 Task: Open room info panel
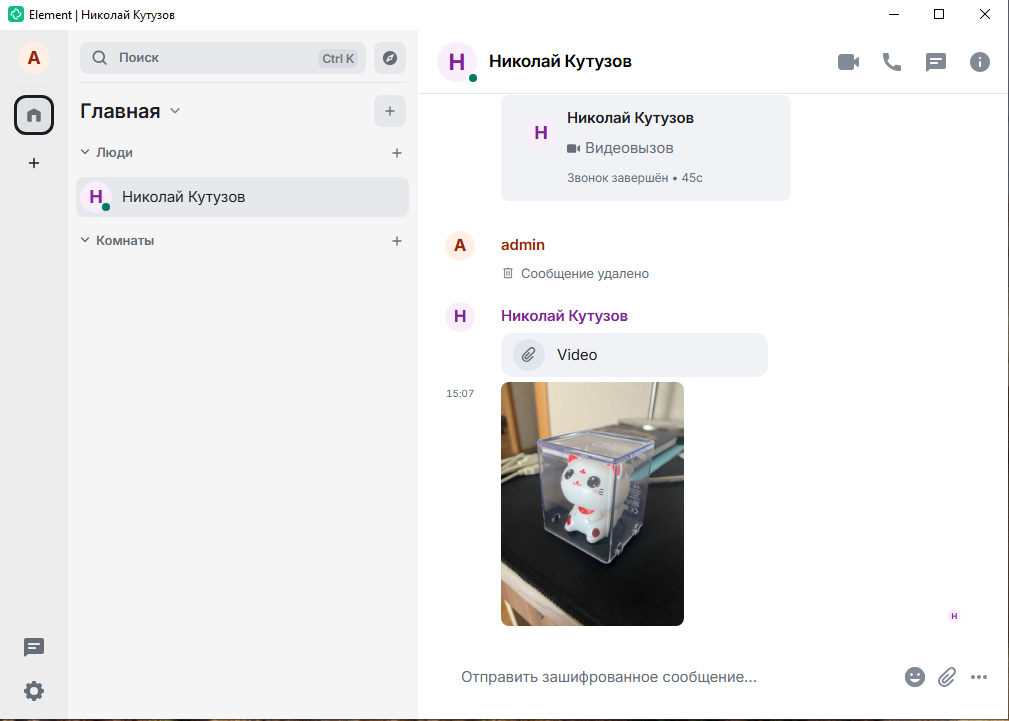point(980,62)
